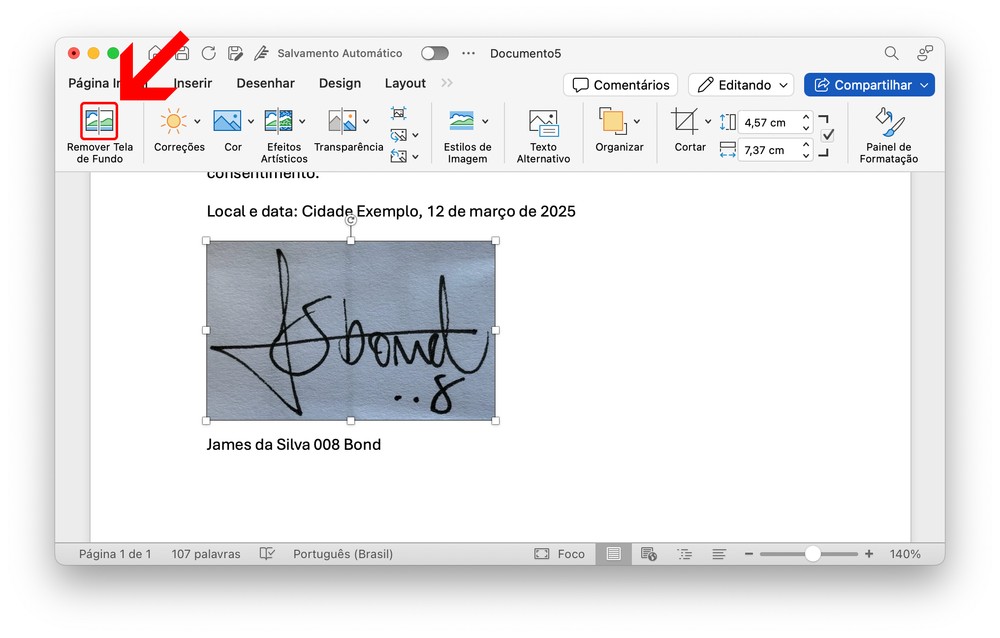Open the Design ribbon tab
This screenshot has height=638, width=1000.
click(x=340, y=84)
